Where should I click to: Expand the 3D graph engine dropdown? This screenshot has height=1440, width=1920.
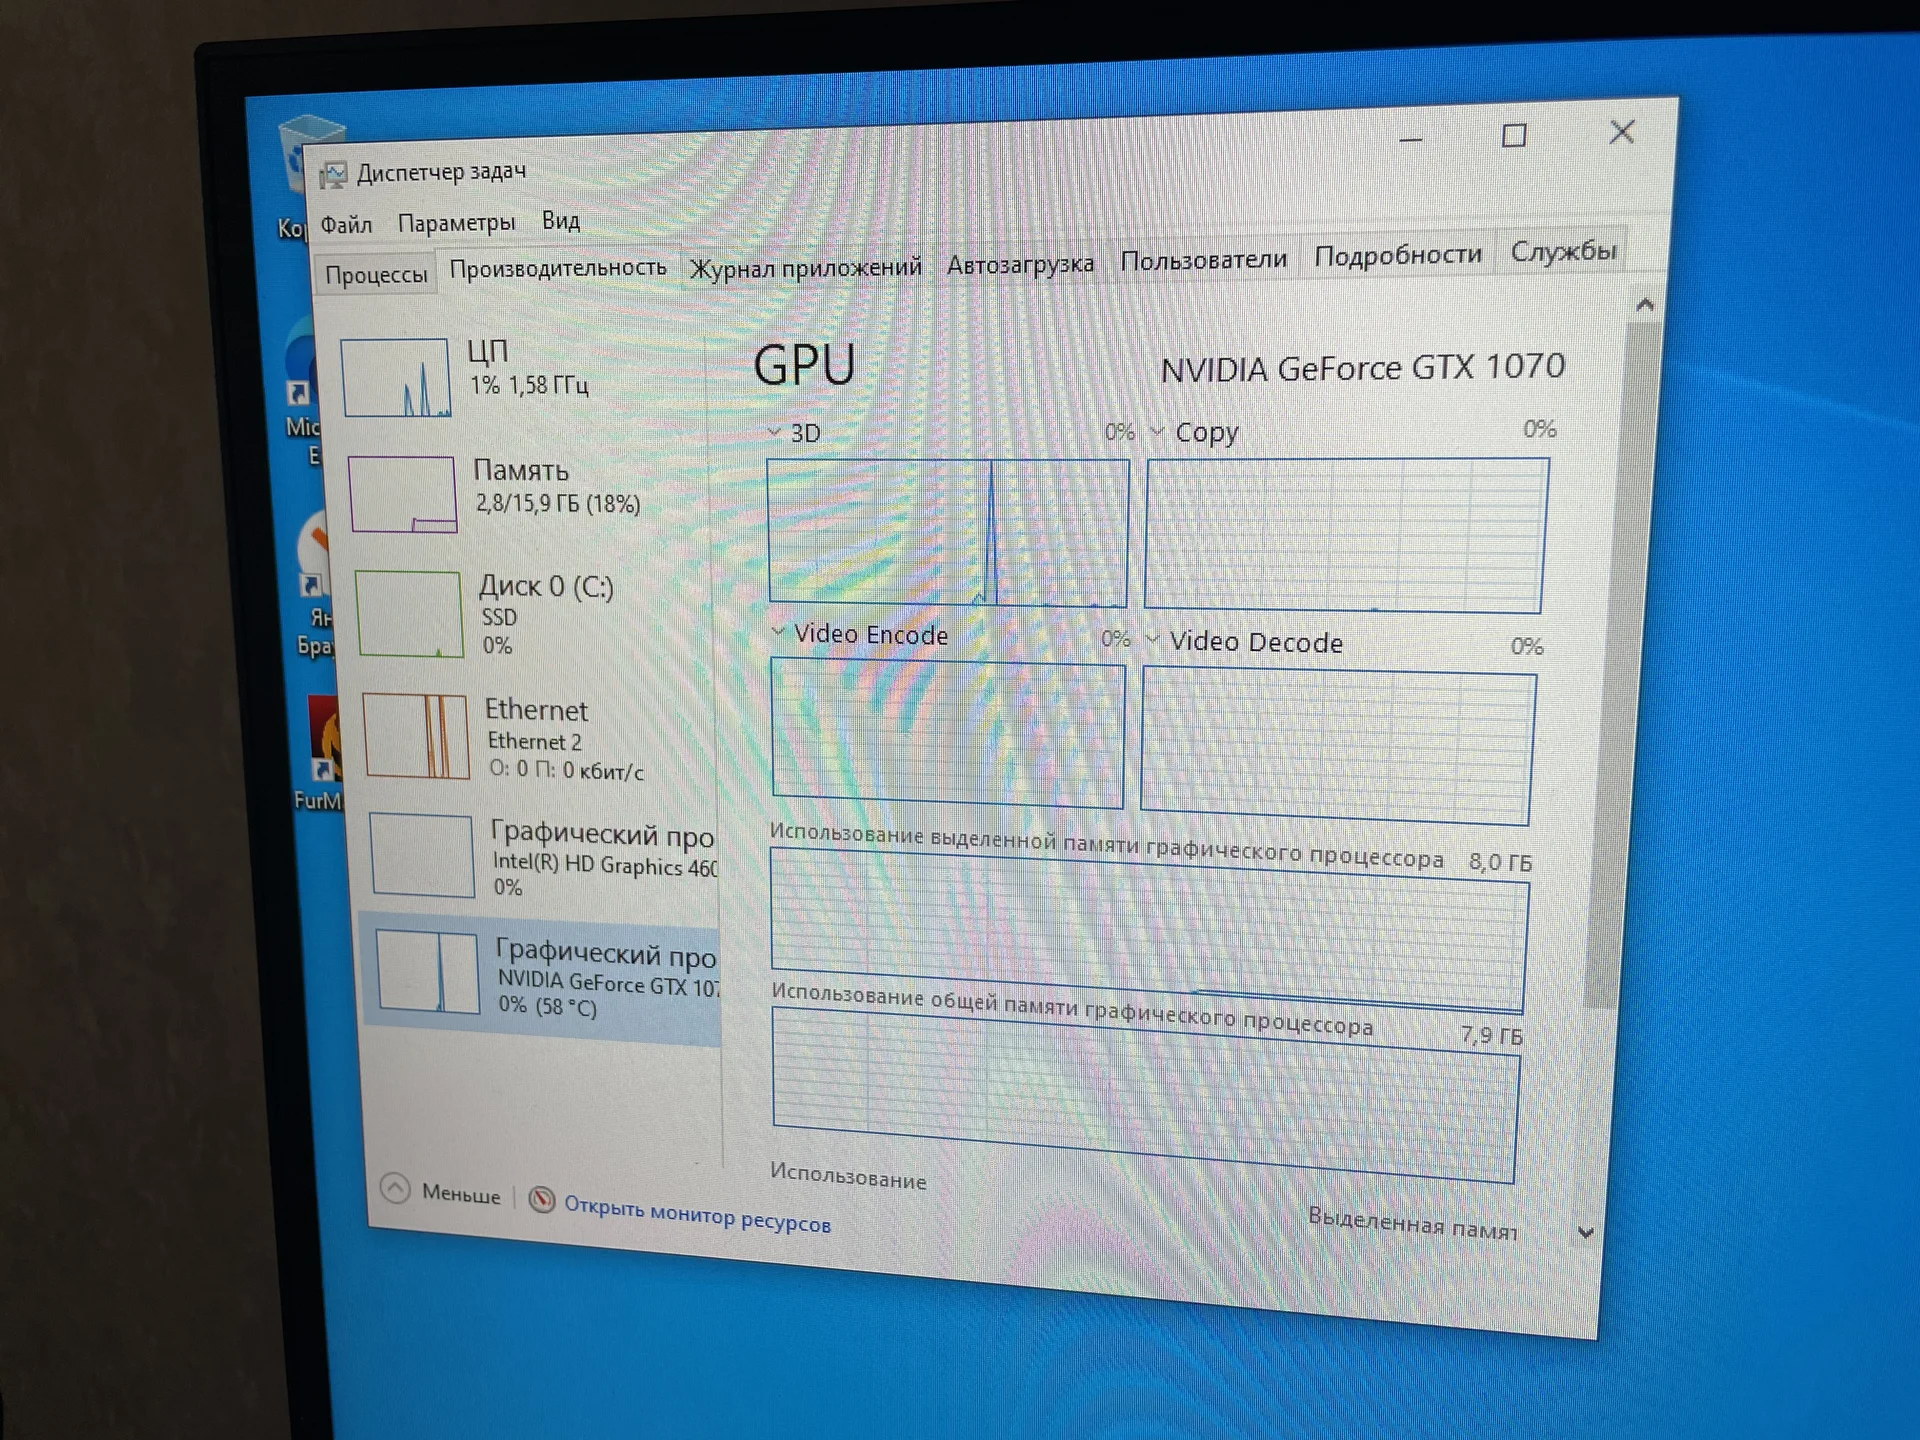pos(774,432)
